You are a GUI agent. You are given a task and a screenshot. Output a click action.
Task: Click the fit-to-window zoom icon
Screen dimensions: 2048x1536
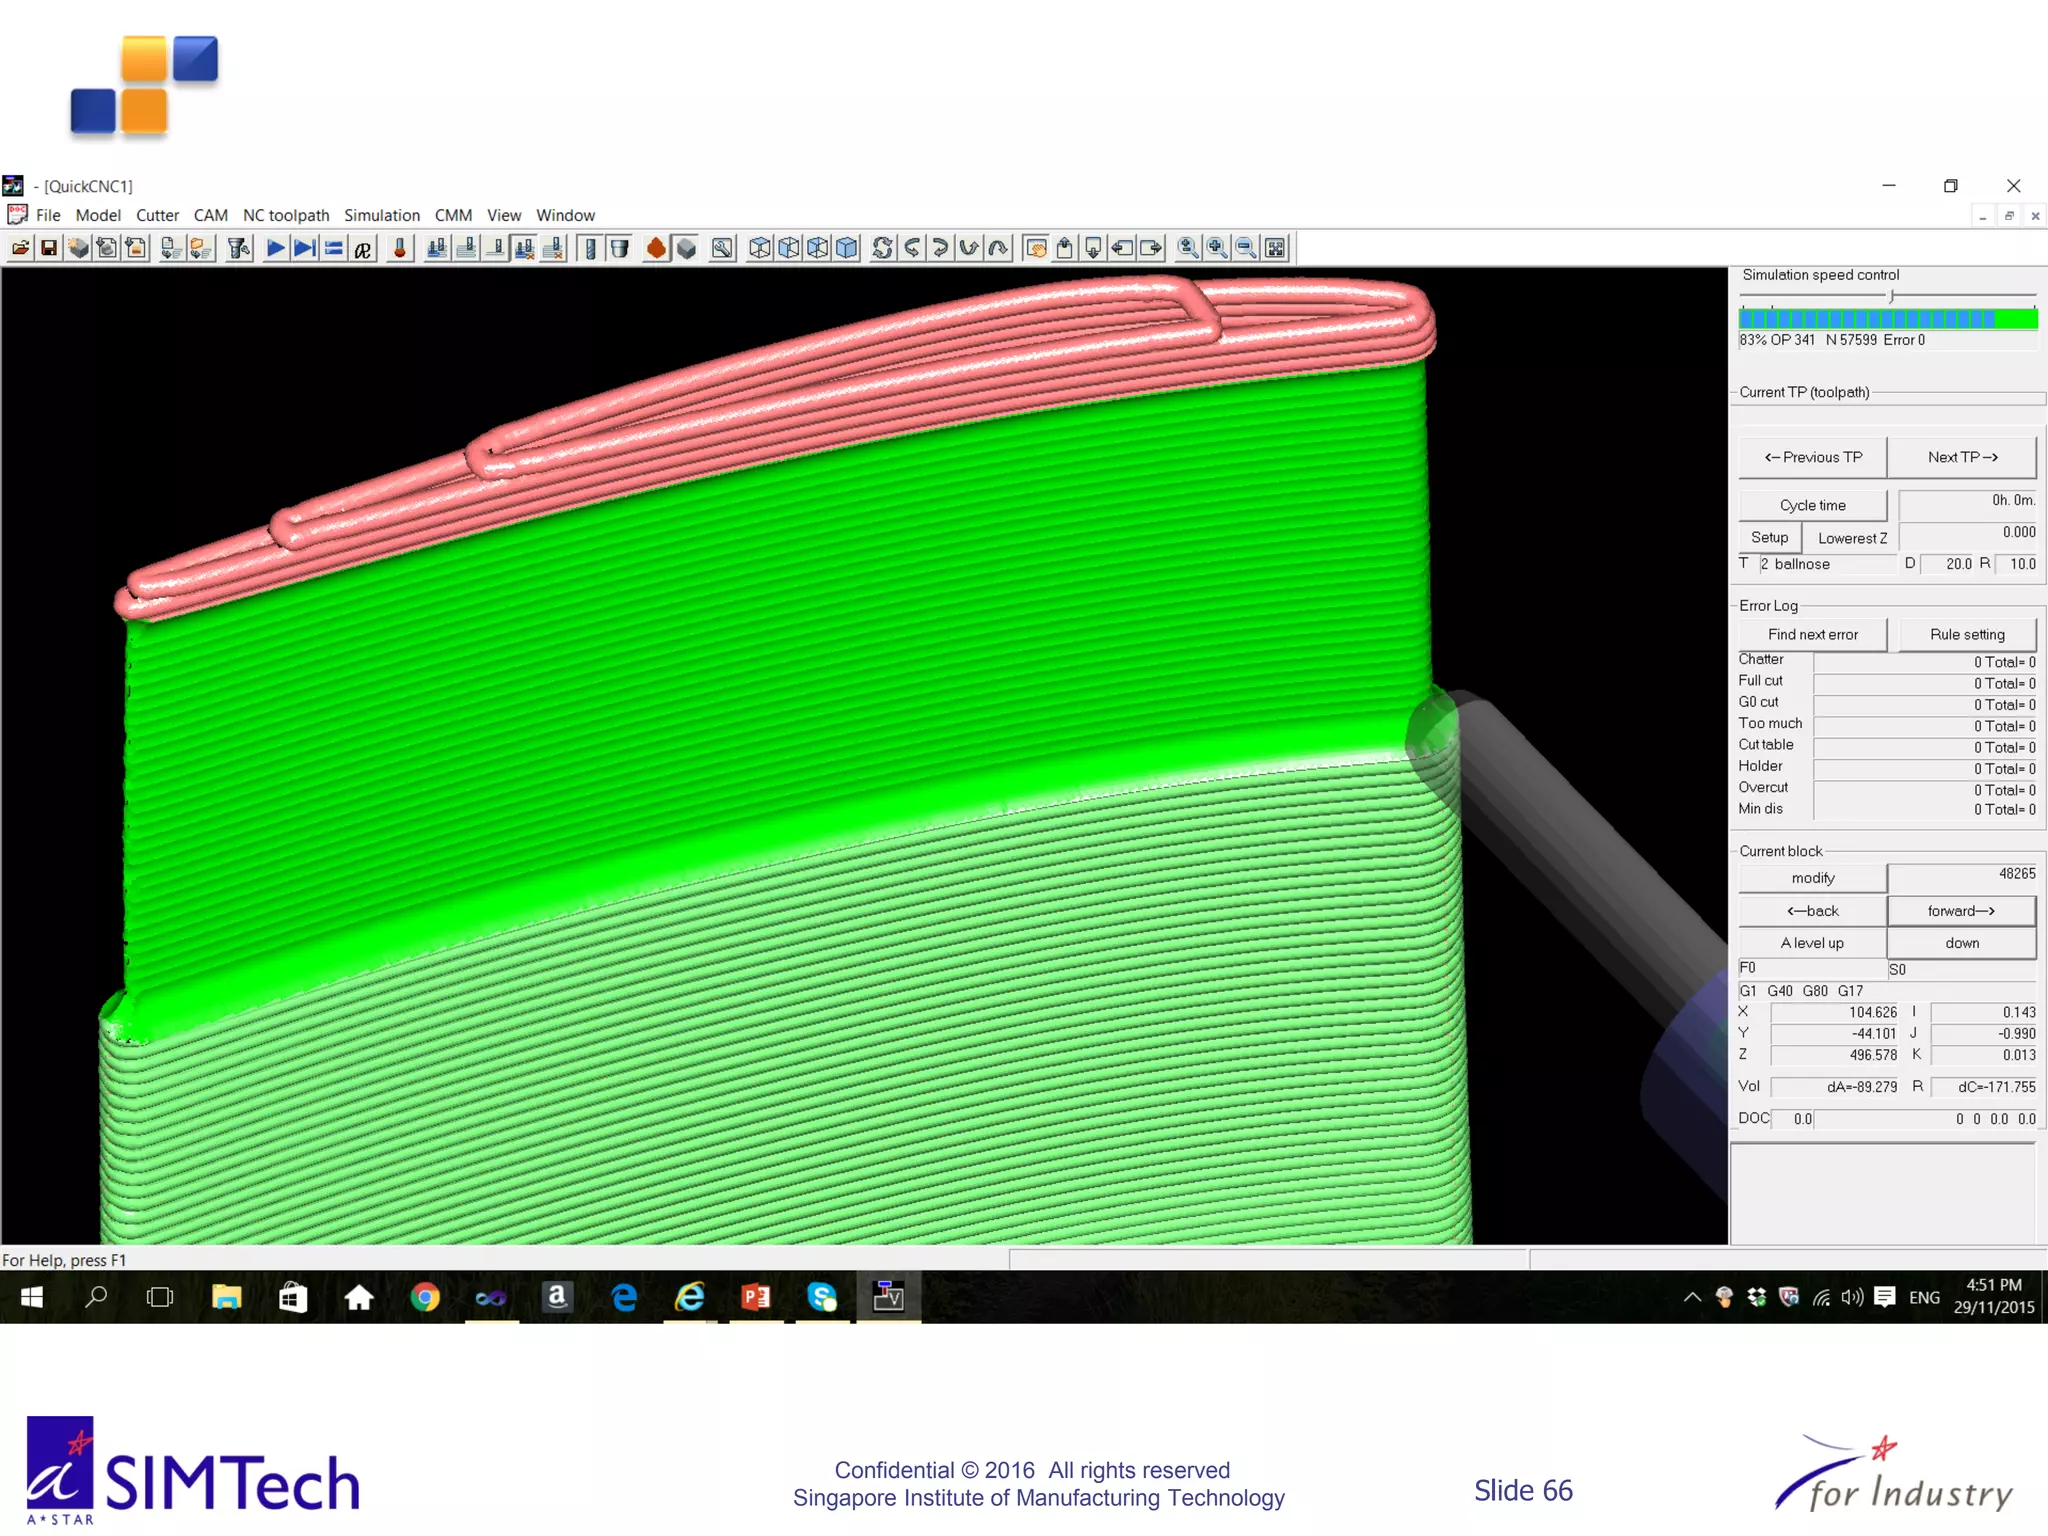[x=1275, y=248]
